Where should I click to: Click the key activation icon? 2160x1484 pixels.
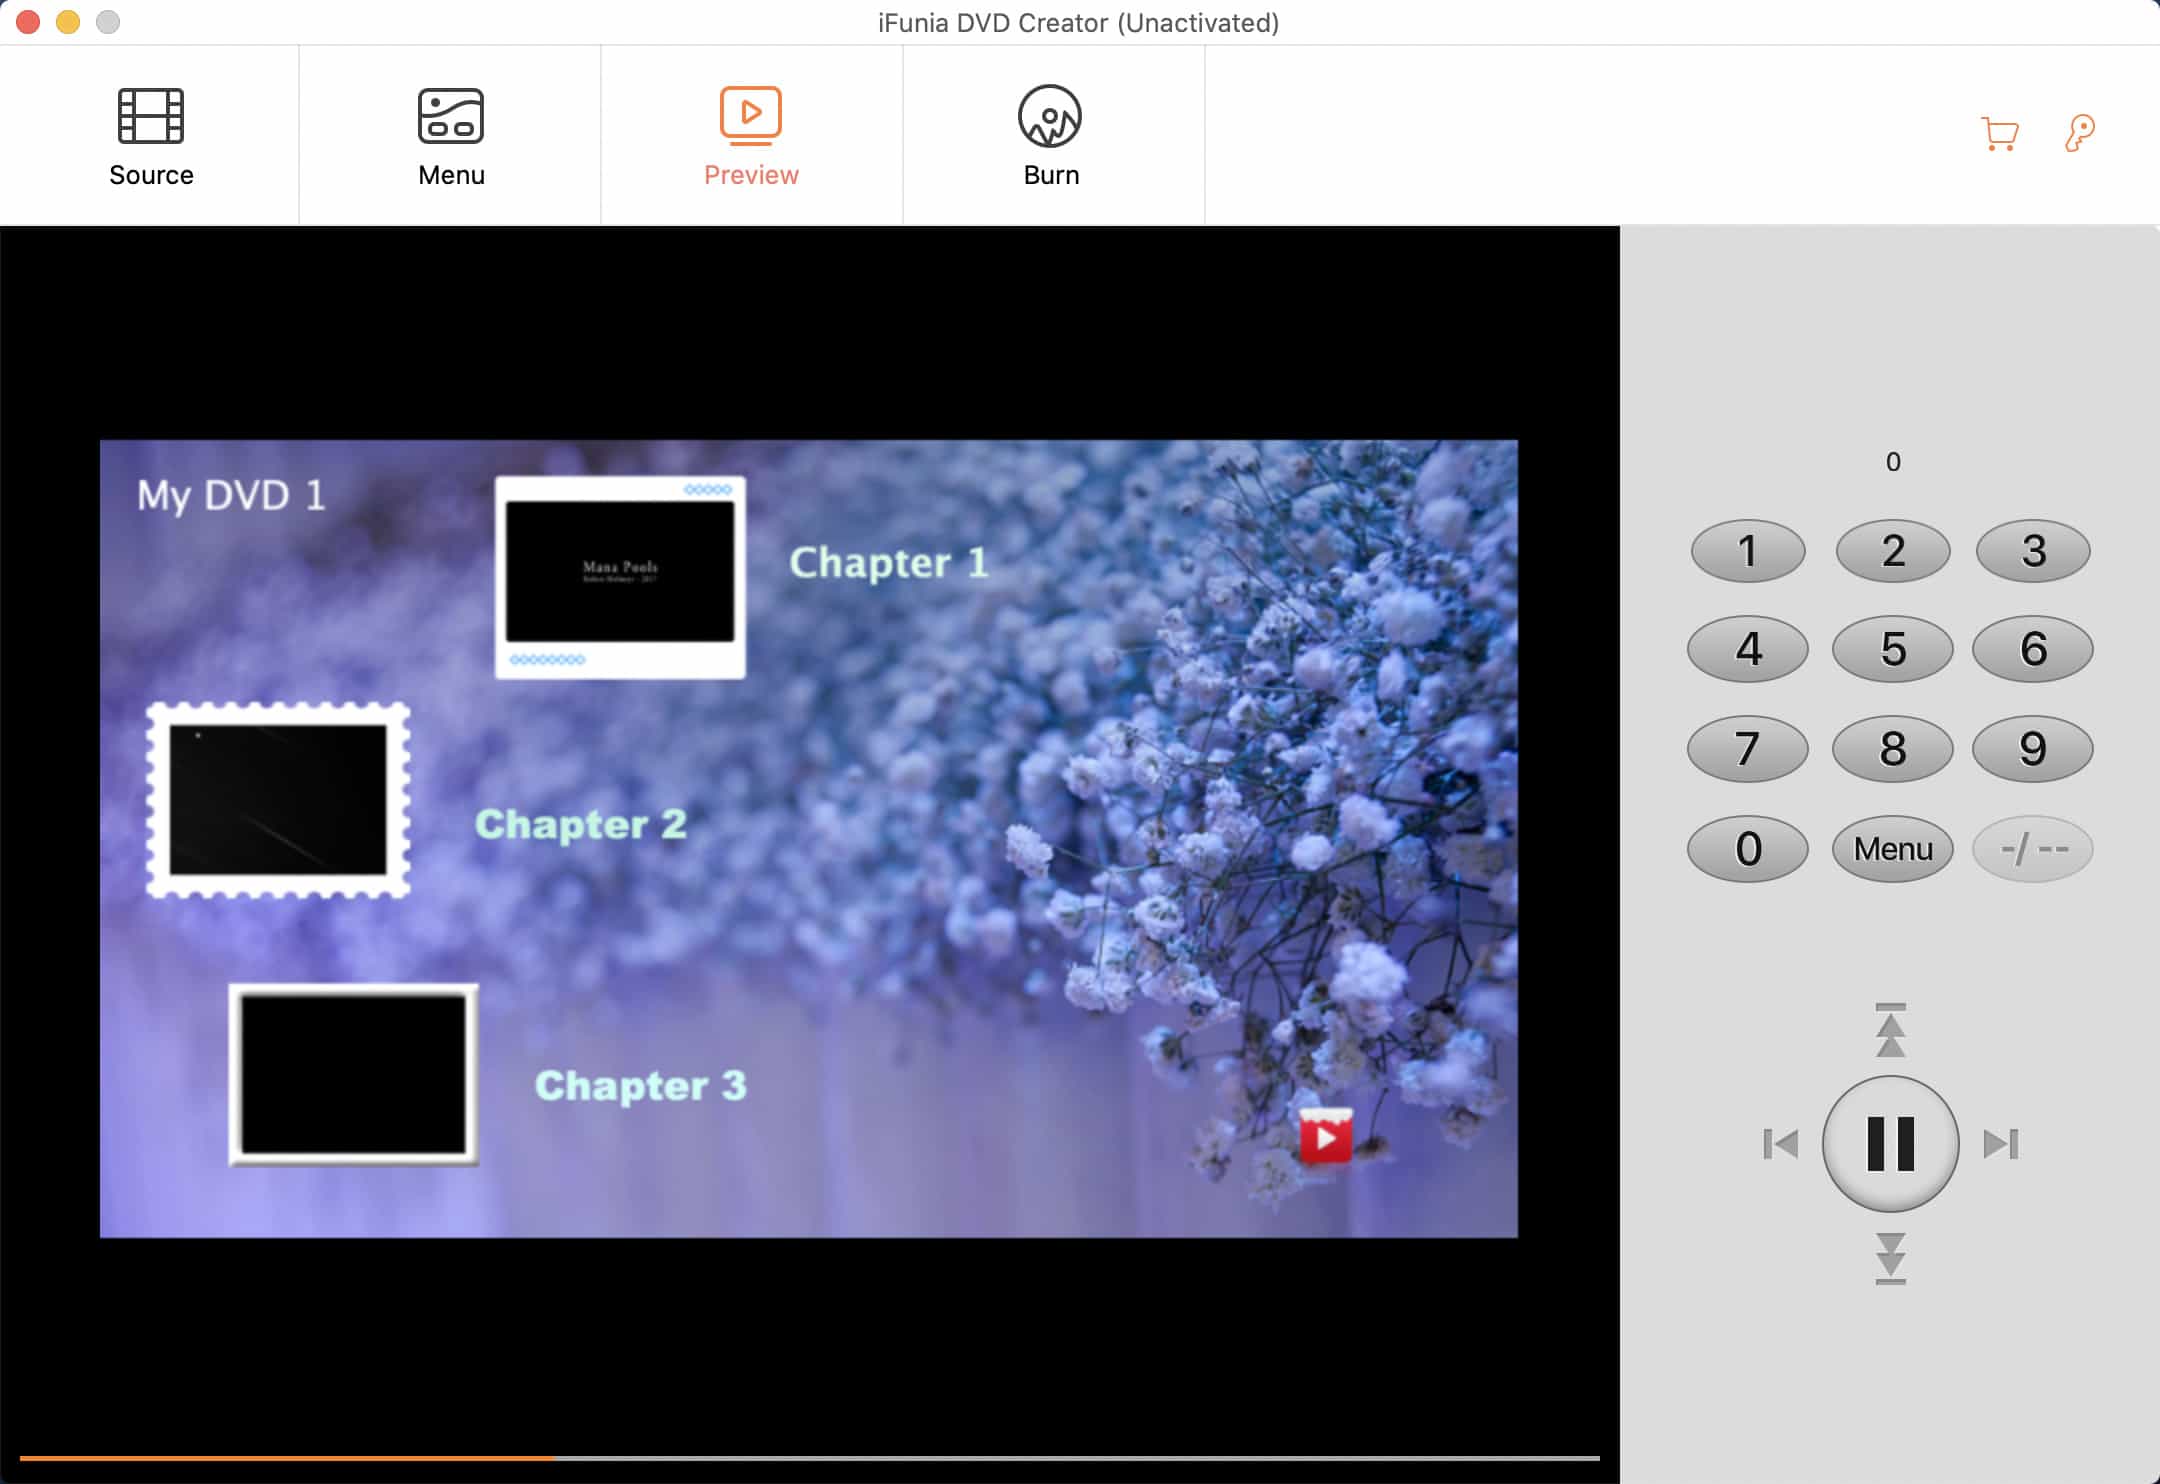pyautogui.click(x=2080, y=133)
